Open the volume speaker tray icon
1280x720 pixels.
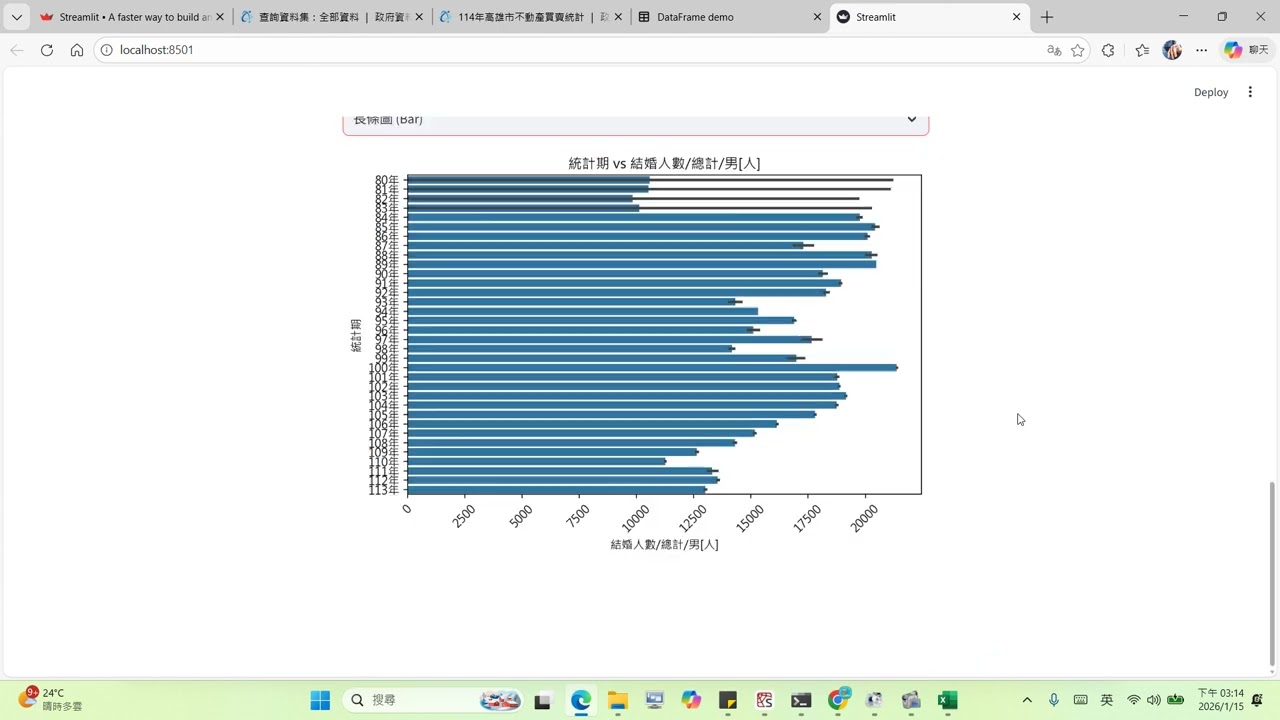(1154, 700)
